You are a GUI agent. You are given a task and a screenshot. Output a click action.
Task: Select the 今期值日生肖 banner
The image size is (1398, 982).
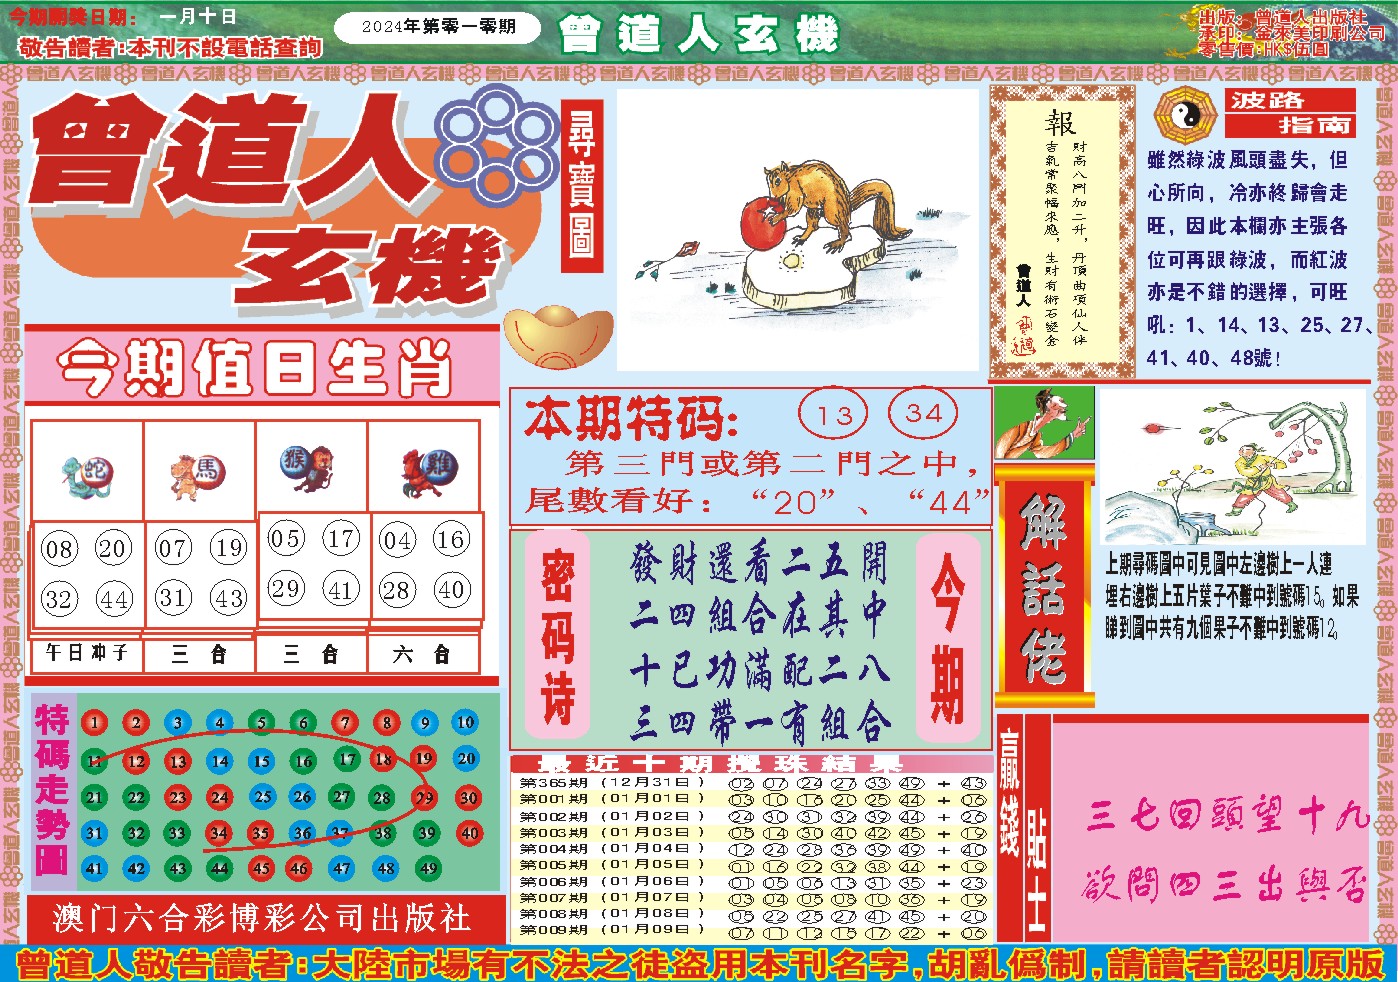(257, 367)
